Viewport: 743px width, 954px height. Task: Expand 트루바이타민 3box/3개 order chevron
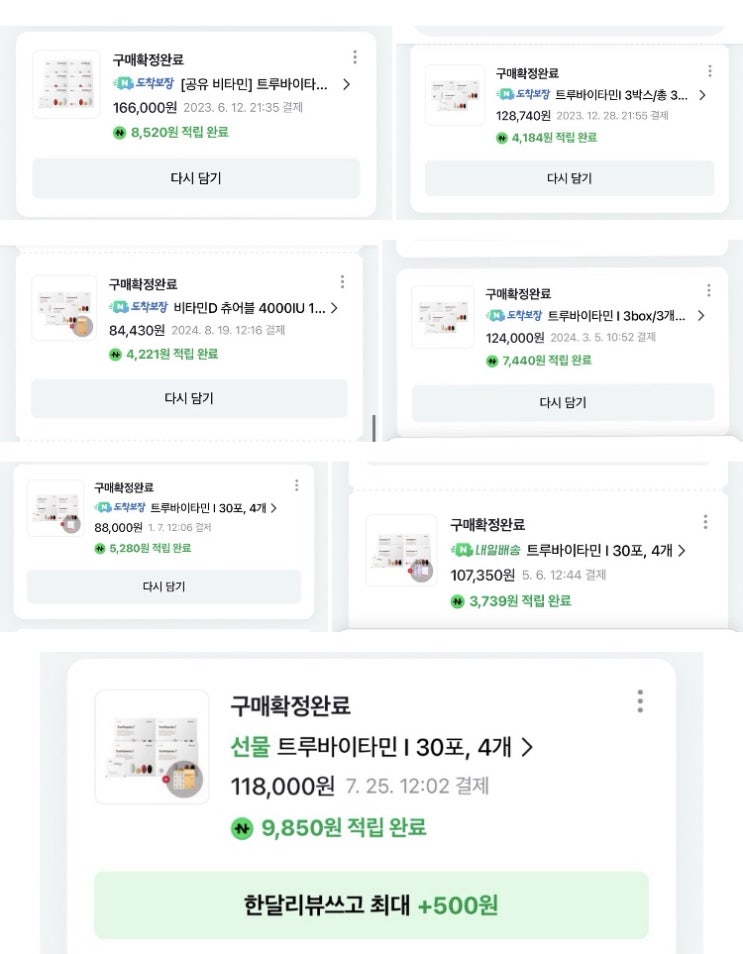tap(701, 316)
